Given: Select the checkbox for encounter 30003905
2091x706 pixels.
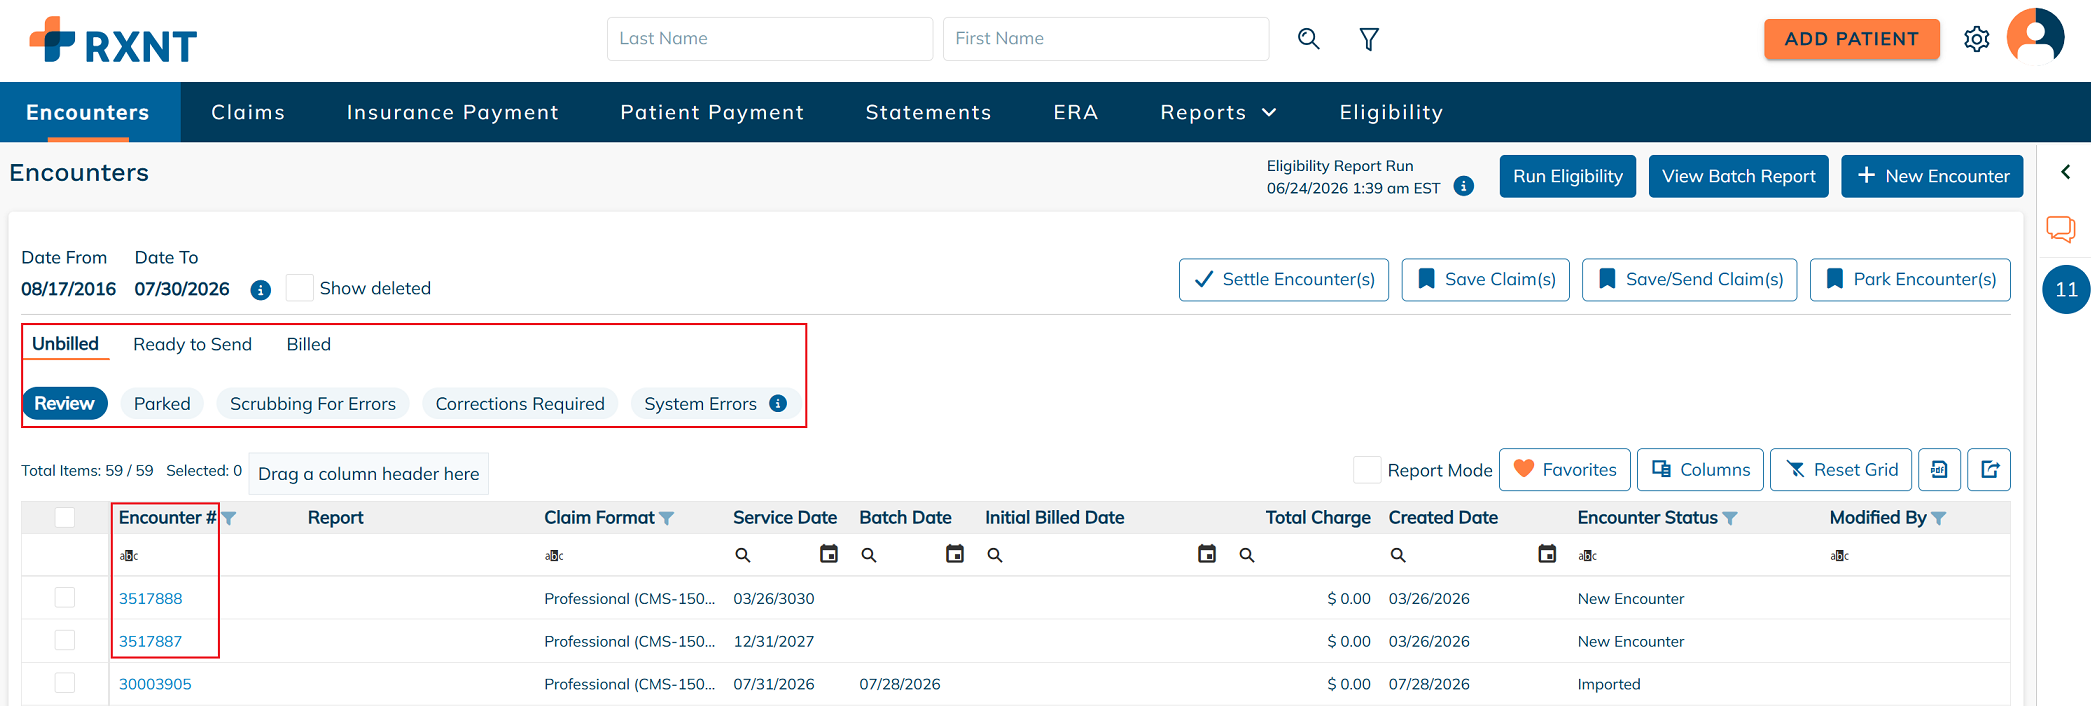Looking at the screenshot, I should coord(65,683).
